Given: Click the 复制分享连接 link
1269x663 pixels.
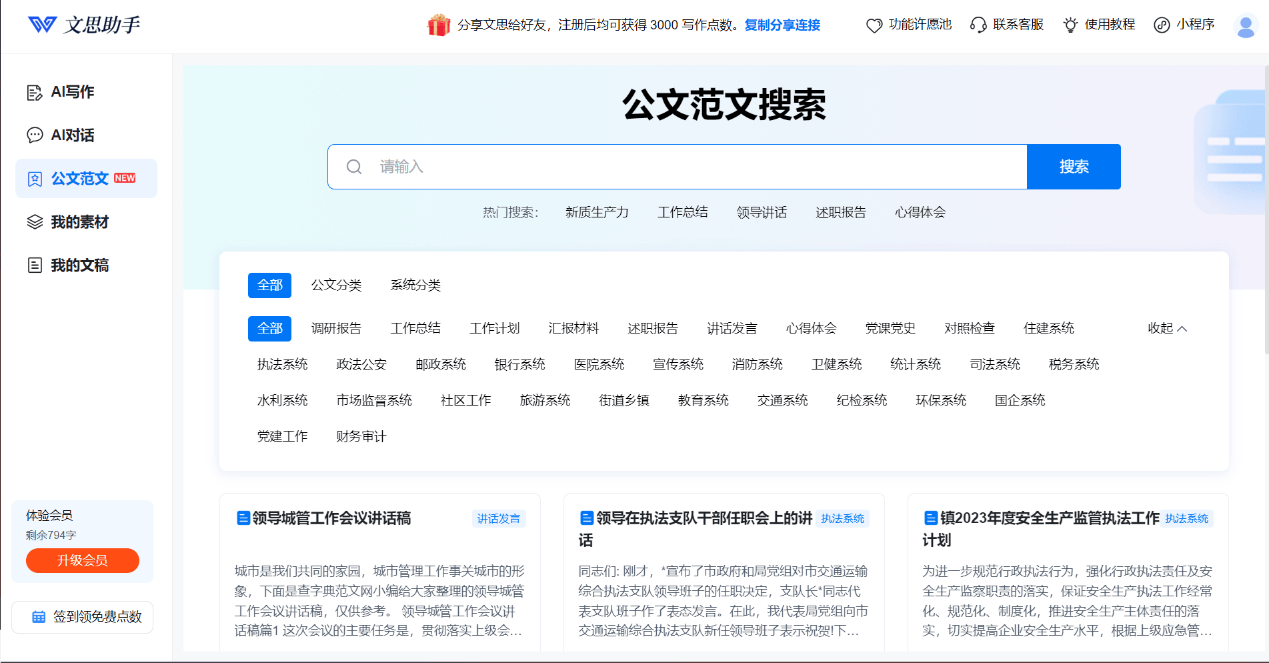Looking at the screenshot, I should [x=782, y=25].
